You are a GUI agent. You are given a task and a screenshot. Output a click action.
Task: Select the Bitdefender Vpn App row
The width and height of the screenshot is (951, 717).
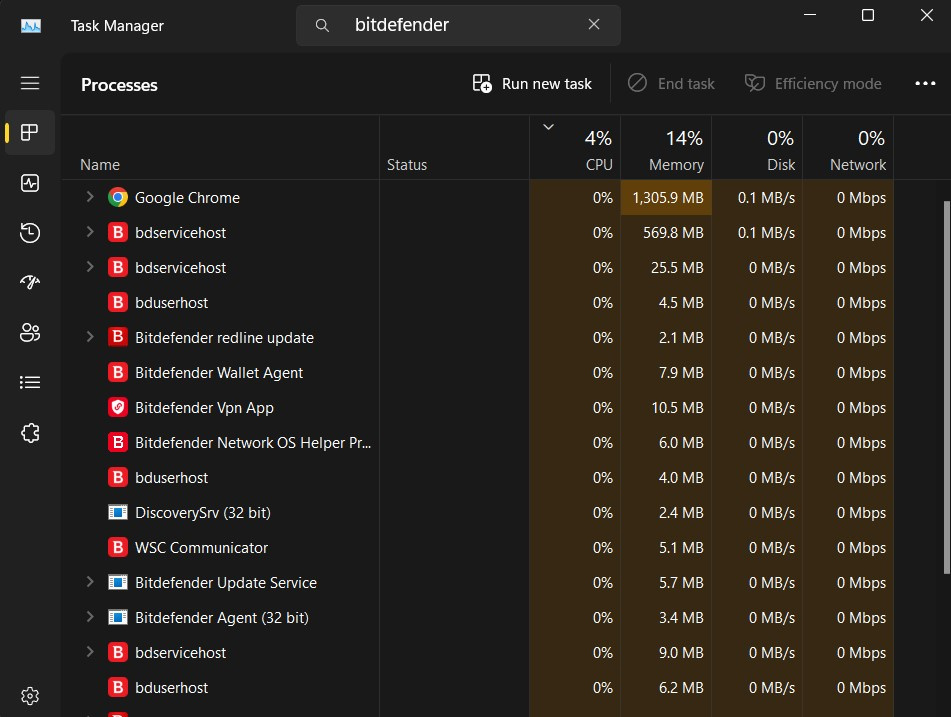(x=477, y=408)
